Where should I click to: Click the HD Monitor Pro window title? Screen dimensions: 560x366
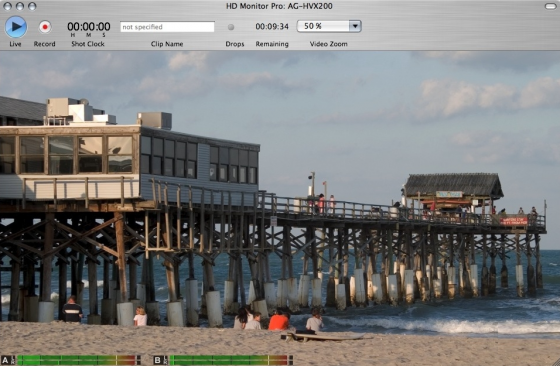click(279, 6)
